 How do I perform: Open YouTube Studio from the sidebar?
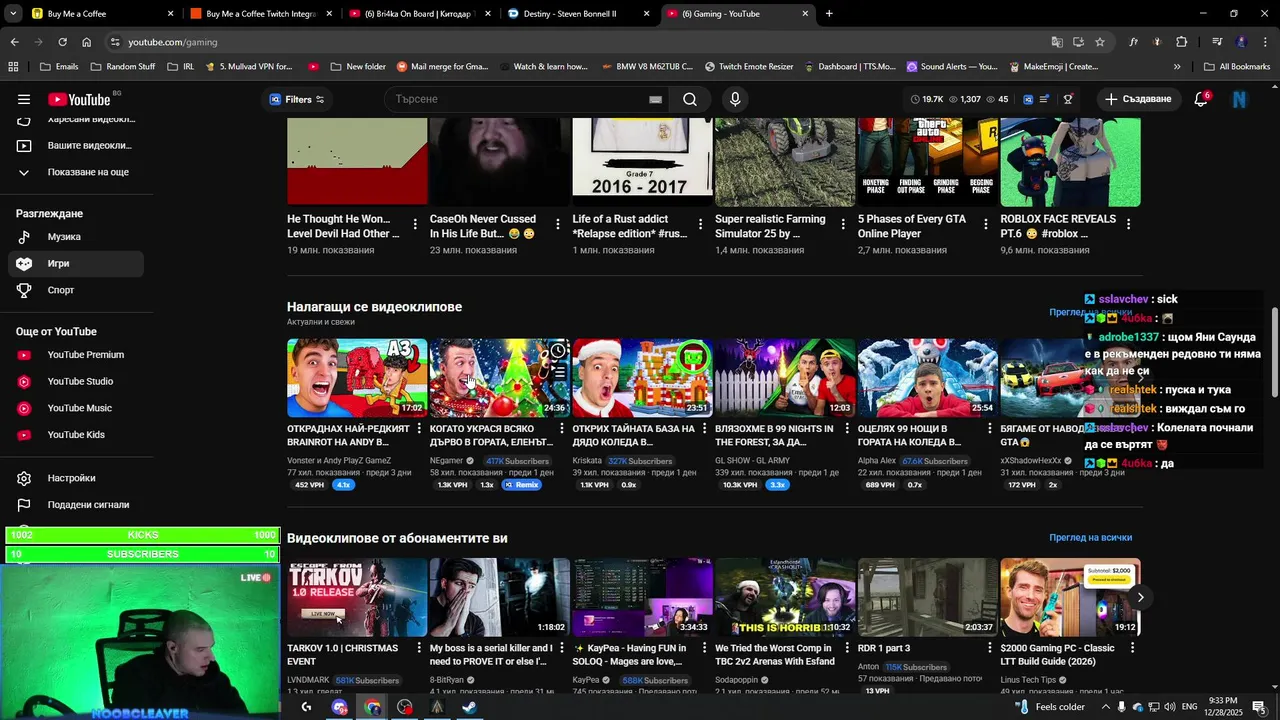(x=76, y=381)
